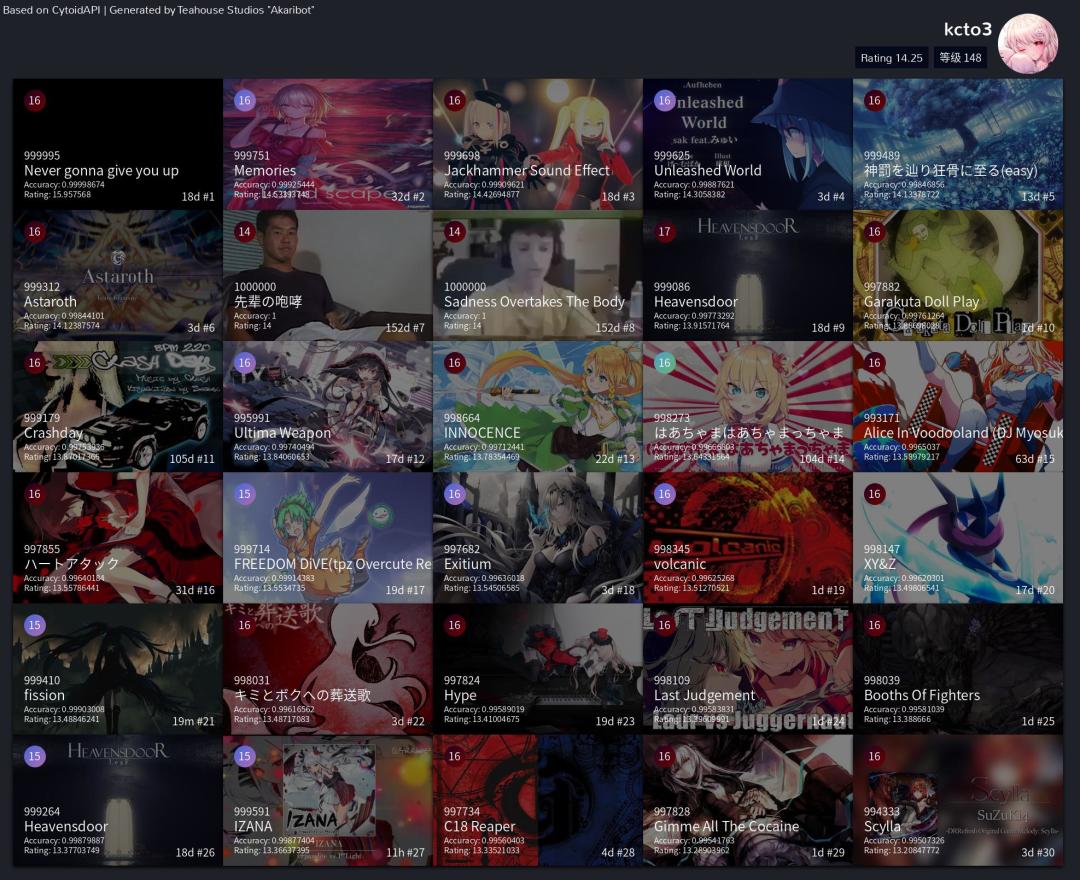Click the Booths Of Fighters title
The height and width of the screenshot is (880, 1080).
pyautogui.click(x=922, y=695)
